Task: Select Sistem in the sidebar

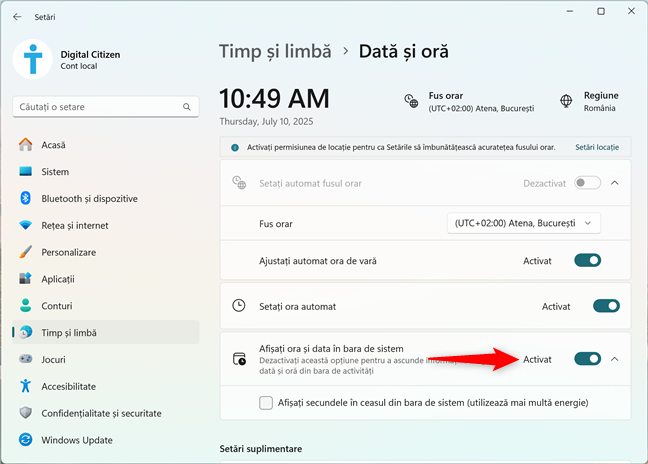Action: click(106, 172)
